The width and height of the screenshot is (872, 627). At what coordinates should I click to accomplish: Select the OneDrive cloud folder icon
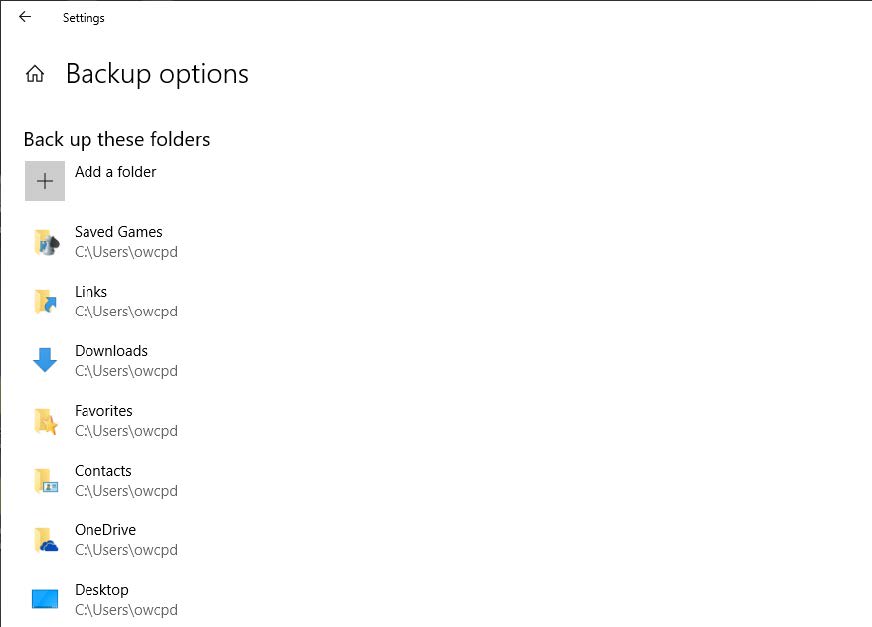[45, 540]
